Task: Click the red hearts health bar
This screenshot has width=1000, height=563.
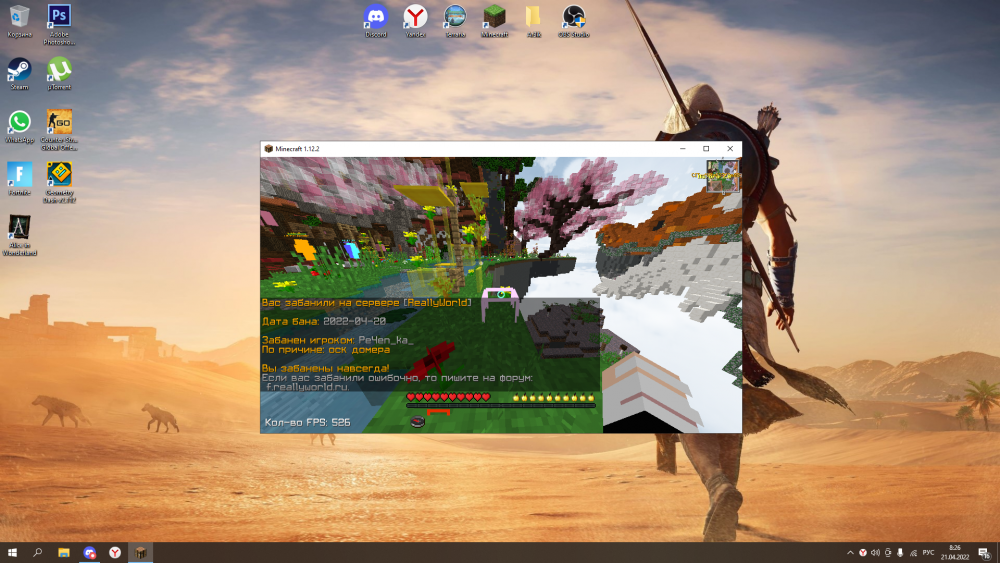Action: point(448,397)
